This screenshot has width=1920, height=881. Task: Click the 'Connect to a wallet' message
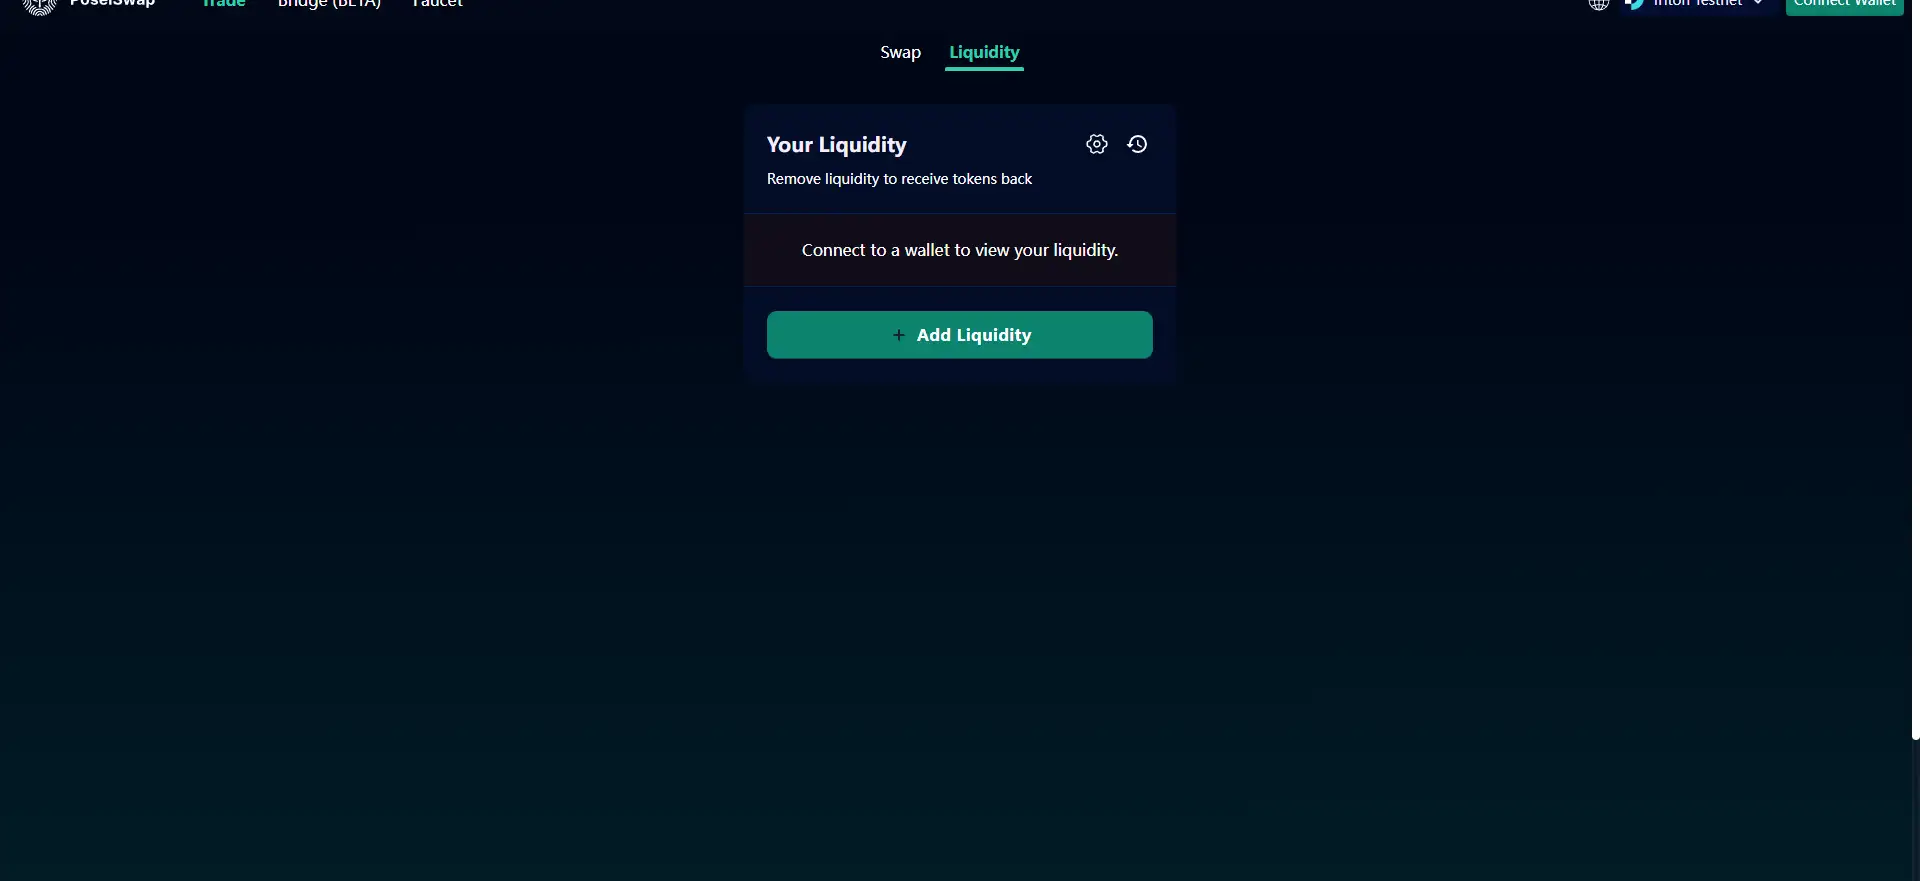[x=960, y=250]
